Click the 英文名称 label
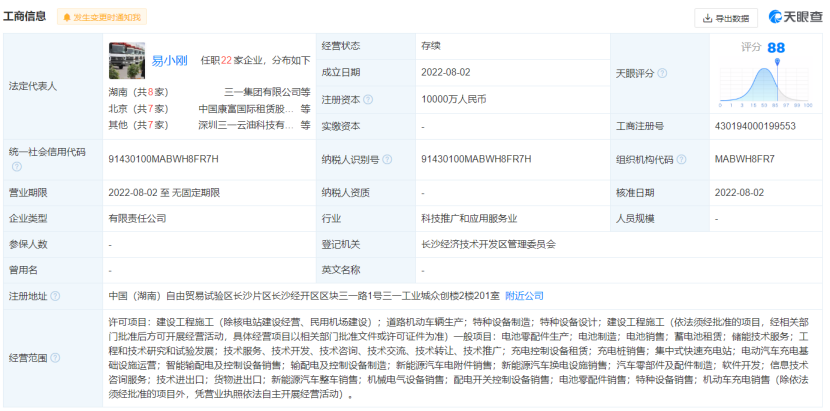Image resolution: width=830 pixels, height=411 pixels. [341, 271]
